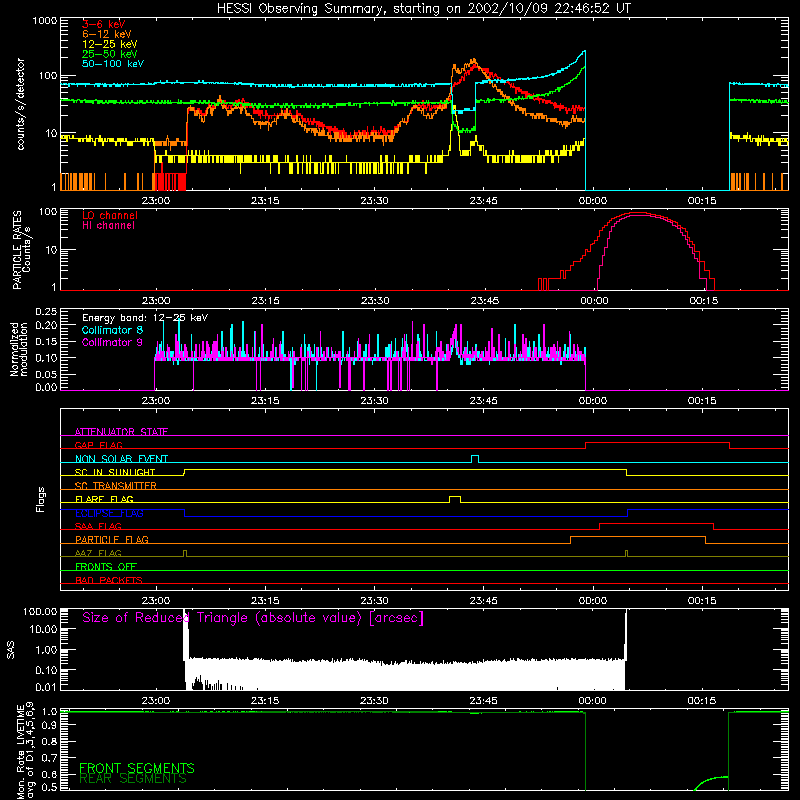Viewport: 800px width, 800px height.
Task: Pick the cyan 50-100 keV legend entry
Action: click(x=113, y=64)
